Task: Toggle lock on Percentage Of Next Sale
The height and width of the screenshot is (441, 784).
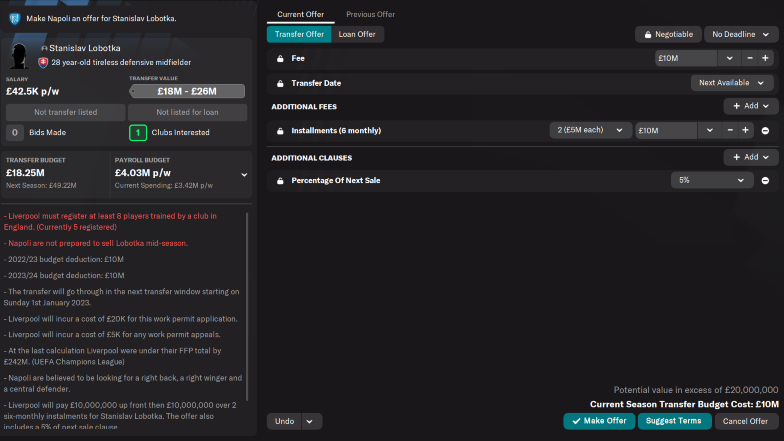Action: [280, 180]
